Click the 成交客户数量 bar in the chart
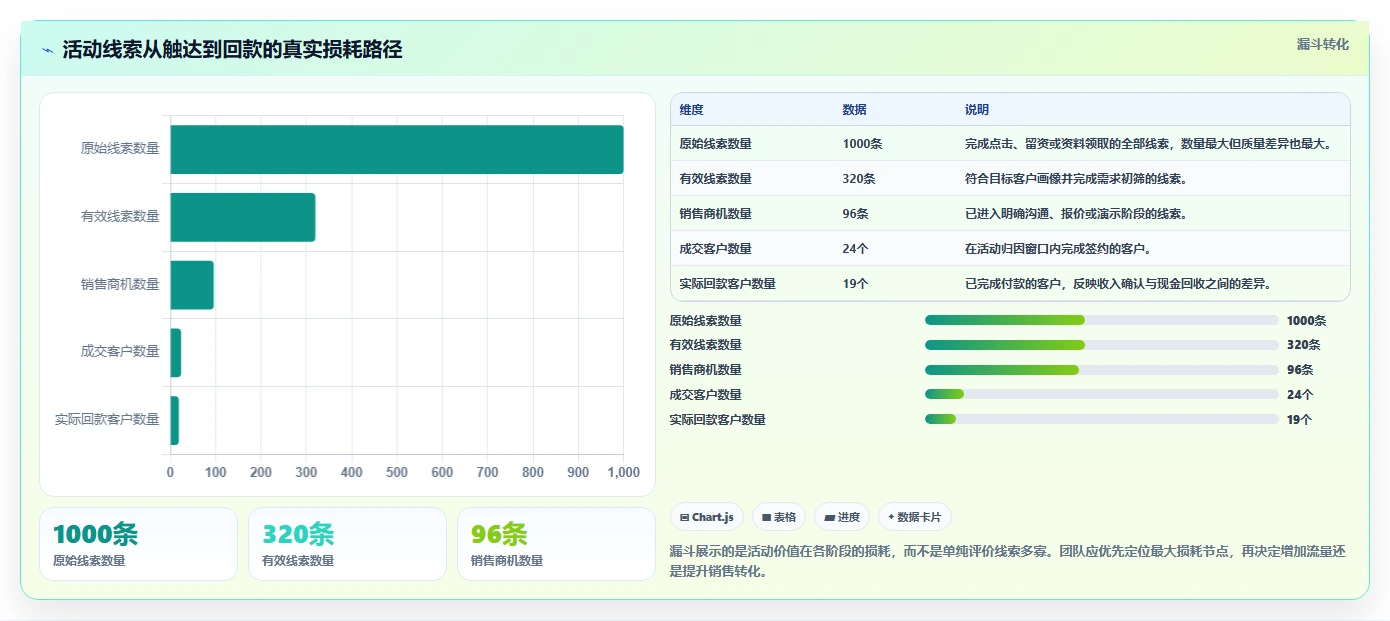The height and width of the screenshot is (621, 1390). [176, 352]
